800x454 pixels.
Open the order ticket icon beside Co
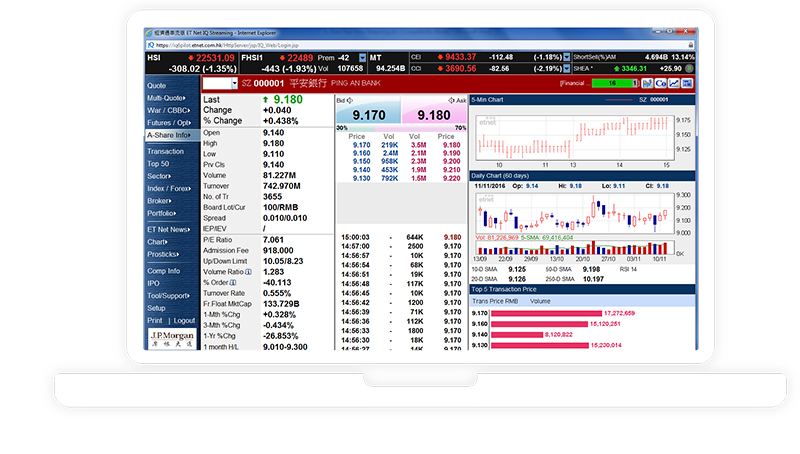647,83
